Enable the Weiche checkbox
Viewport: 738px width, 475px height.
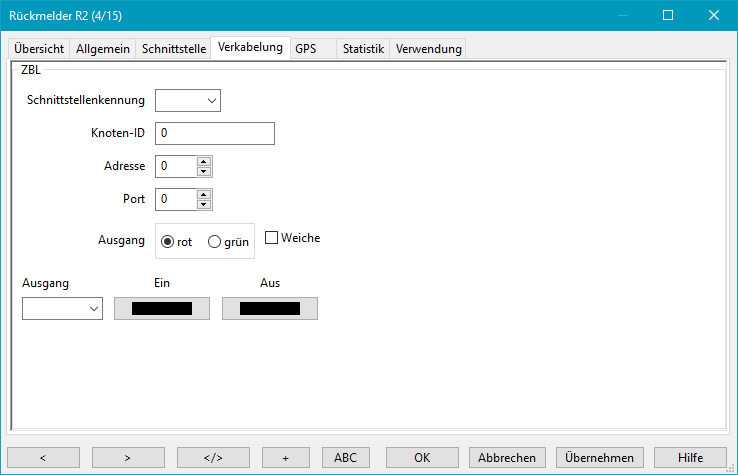271,238
